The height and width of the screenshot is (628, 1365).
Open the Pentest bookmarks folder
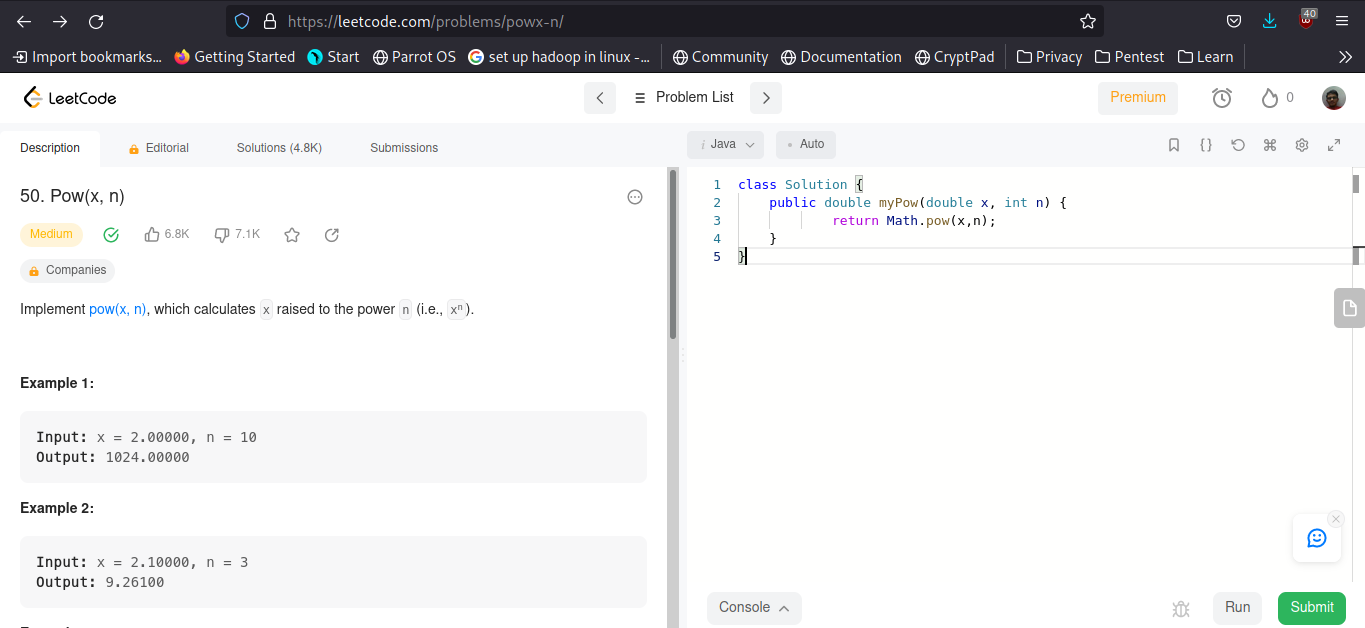coord(1129,57)
